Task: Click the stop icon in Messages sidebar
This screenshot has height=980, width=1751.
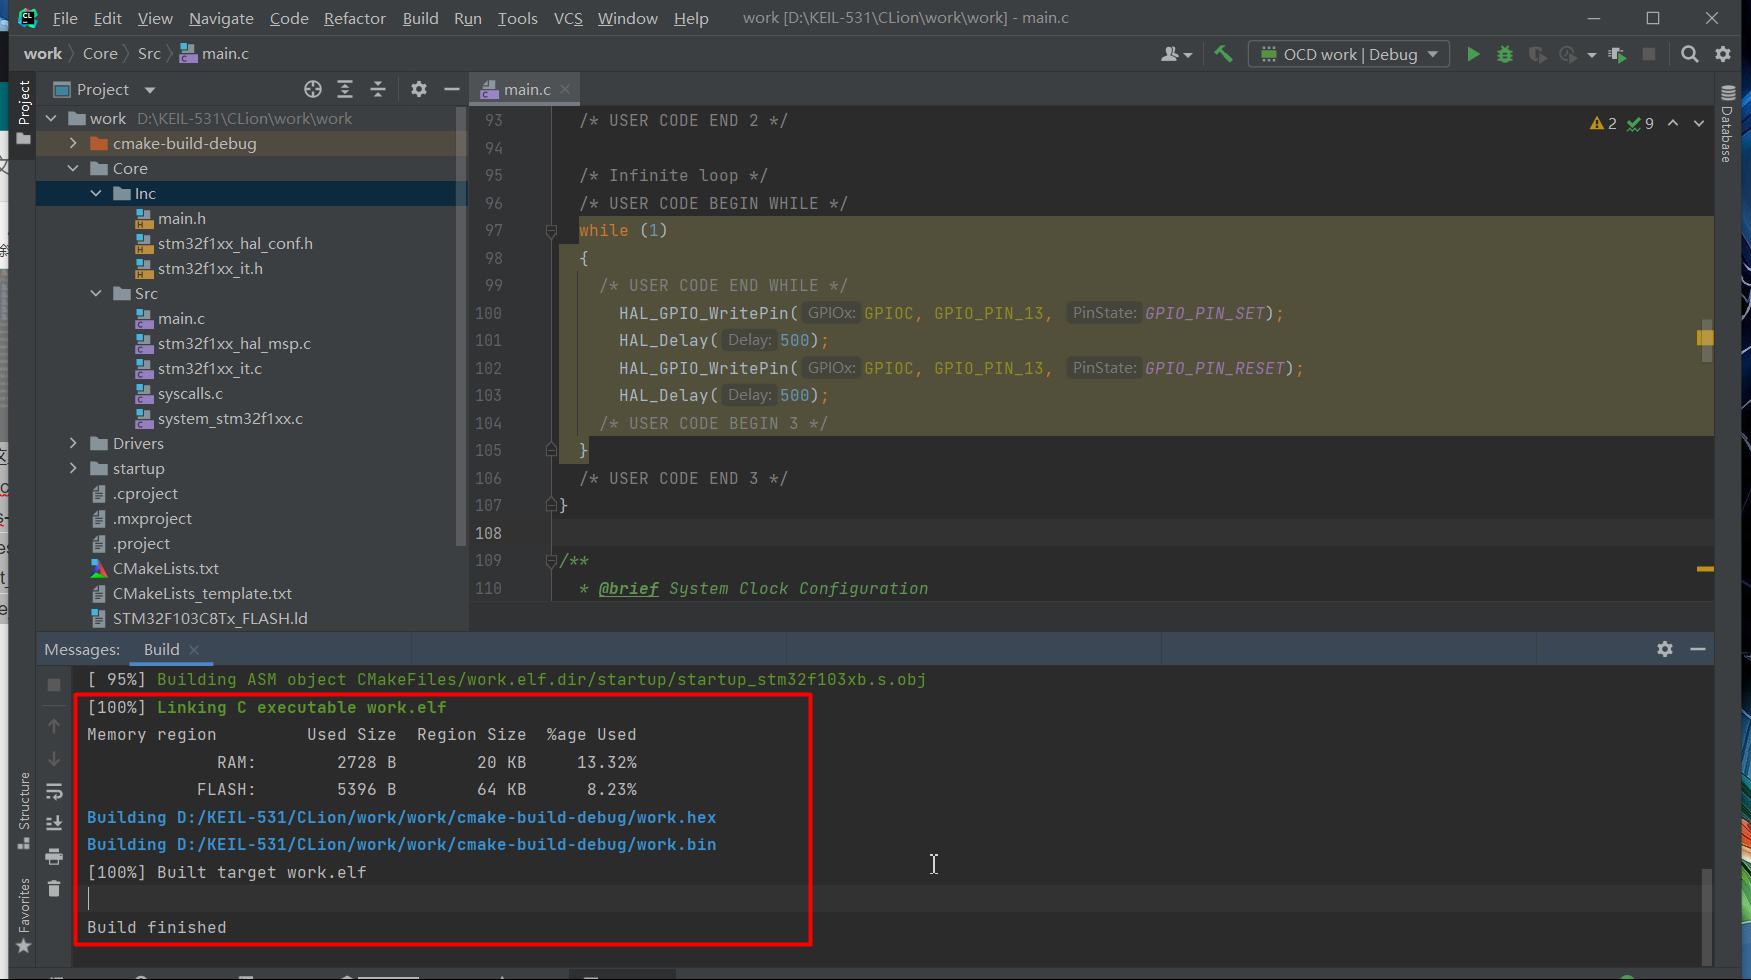Action: tap(54, 685)
